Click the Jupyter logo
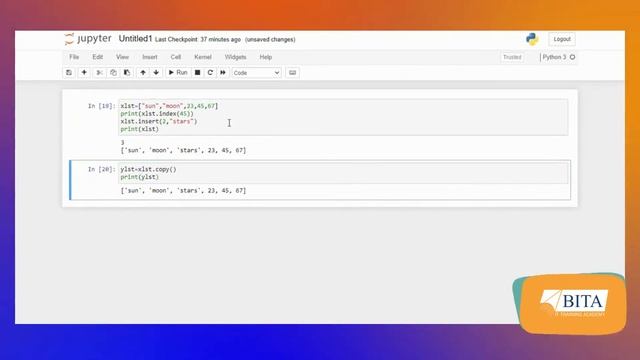Viewport: 640px width, 360px height. tap(88, 39)
